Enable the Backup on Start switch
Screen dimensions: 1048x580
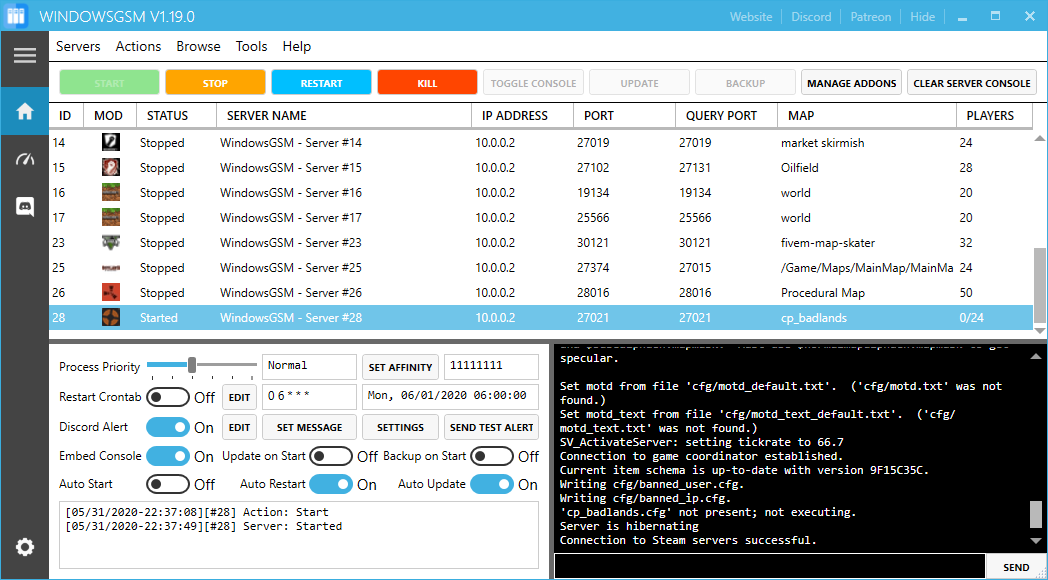pos(492,456)
